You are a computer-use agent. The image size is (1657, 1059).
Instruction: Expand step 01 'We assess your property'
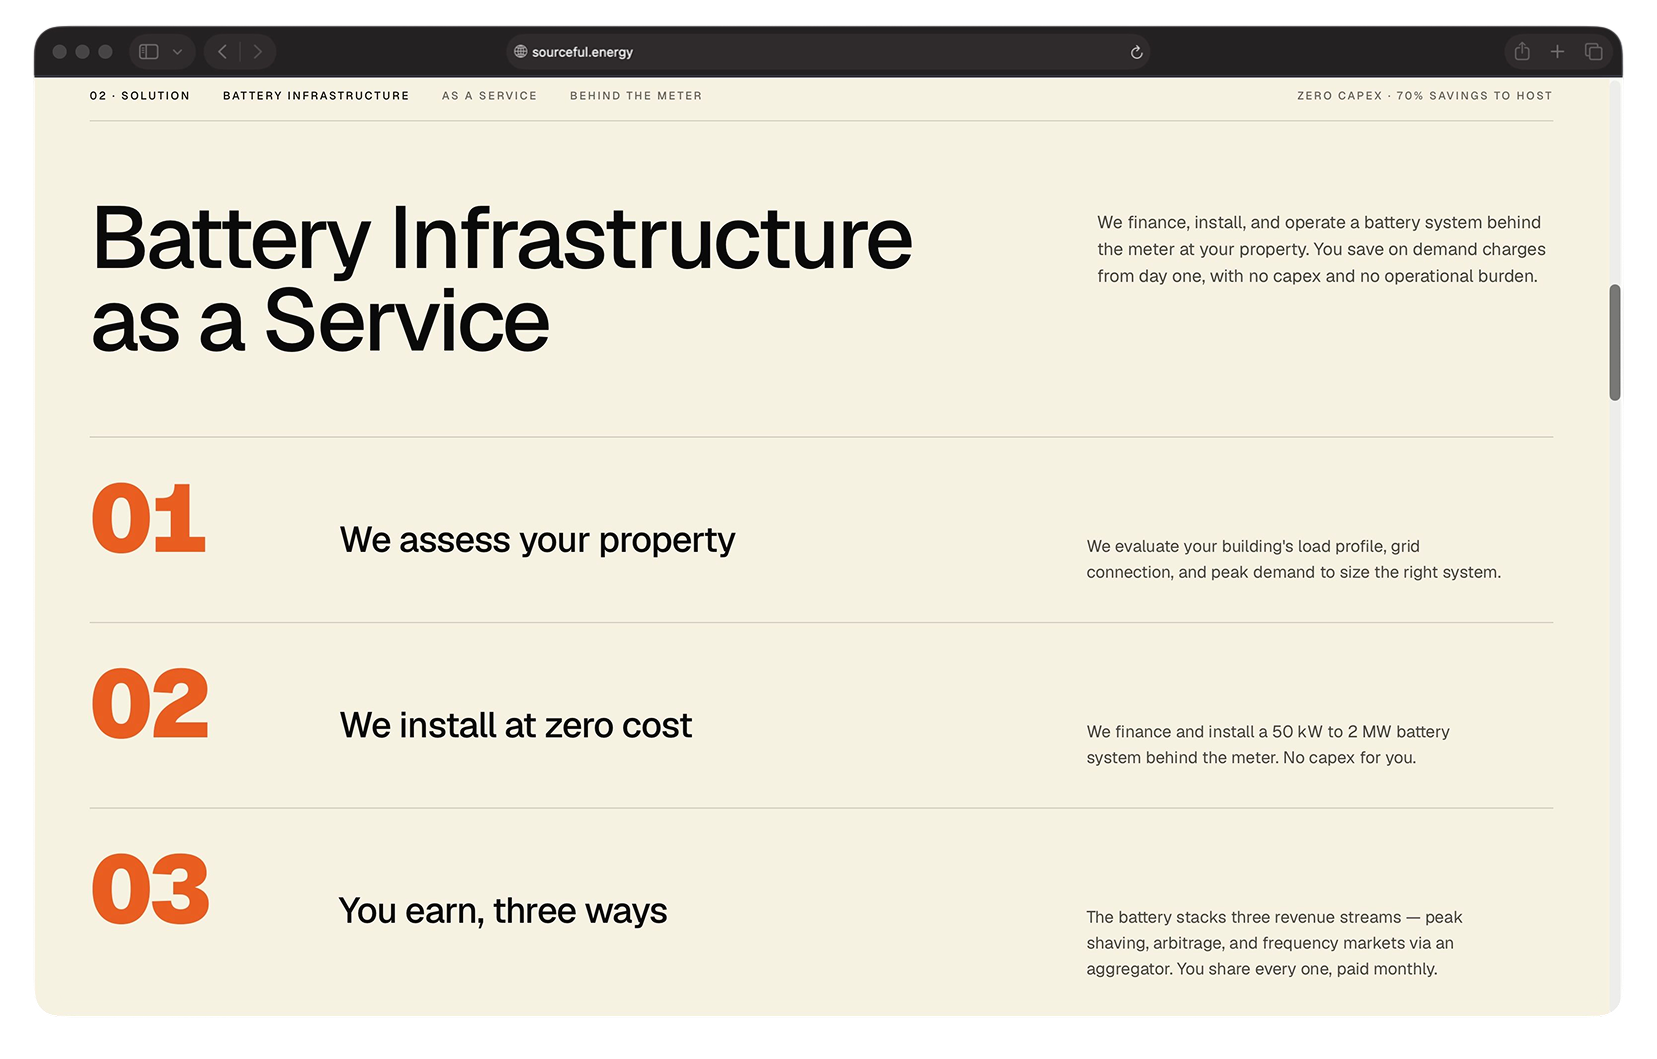point(537,539)
